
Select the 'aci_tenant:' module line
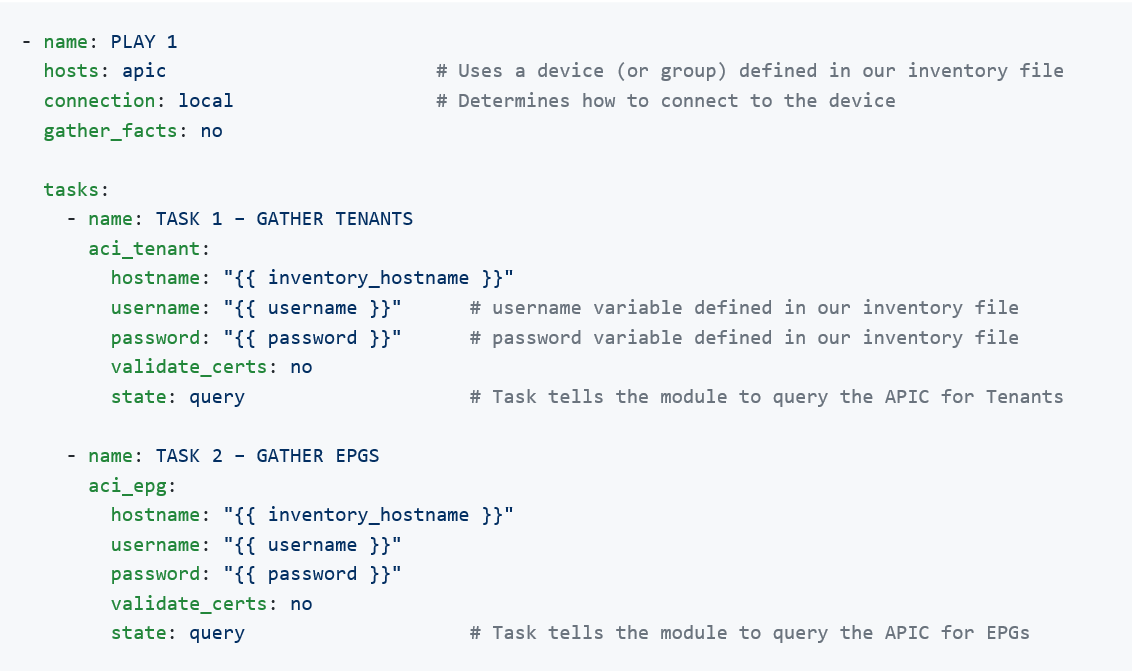click(x=149, y=249)
